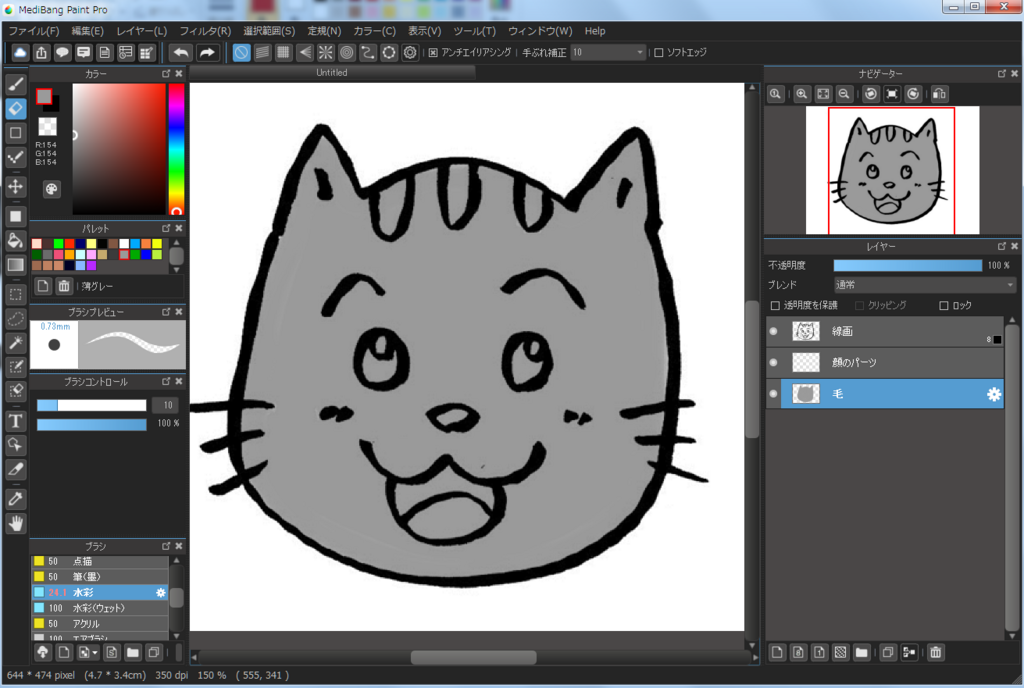This screenshot has height=688, width=1024.
Task: Open snap settings gear in the toolbar
Action: pyautogui.click(x=410, y=52)
